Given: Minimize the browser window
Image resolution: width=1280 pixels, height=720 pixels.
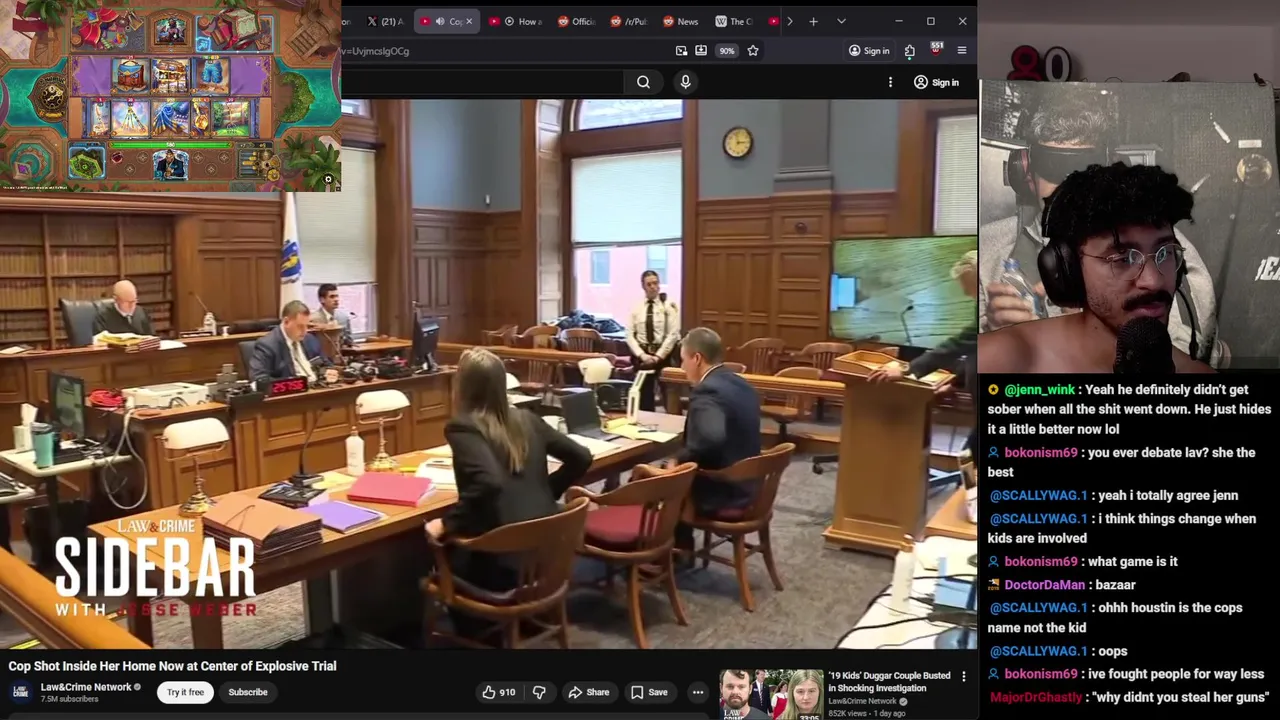Looking at the screenshot, I should [x=898, y=21].
